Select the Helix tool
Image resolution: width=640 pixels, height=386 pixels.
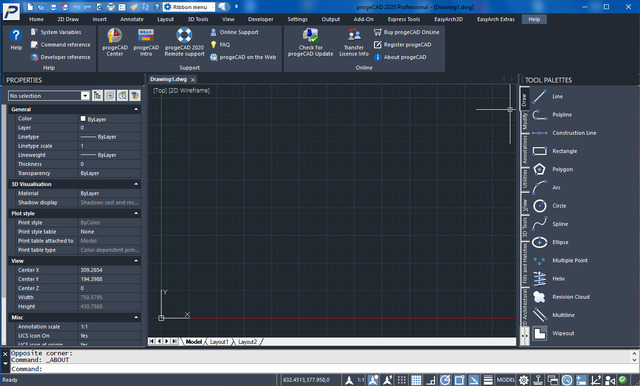[x=548, y=279]
